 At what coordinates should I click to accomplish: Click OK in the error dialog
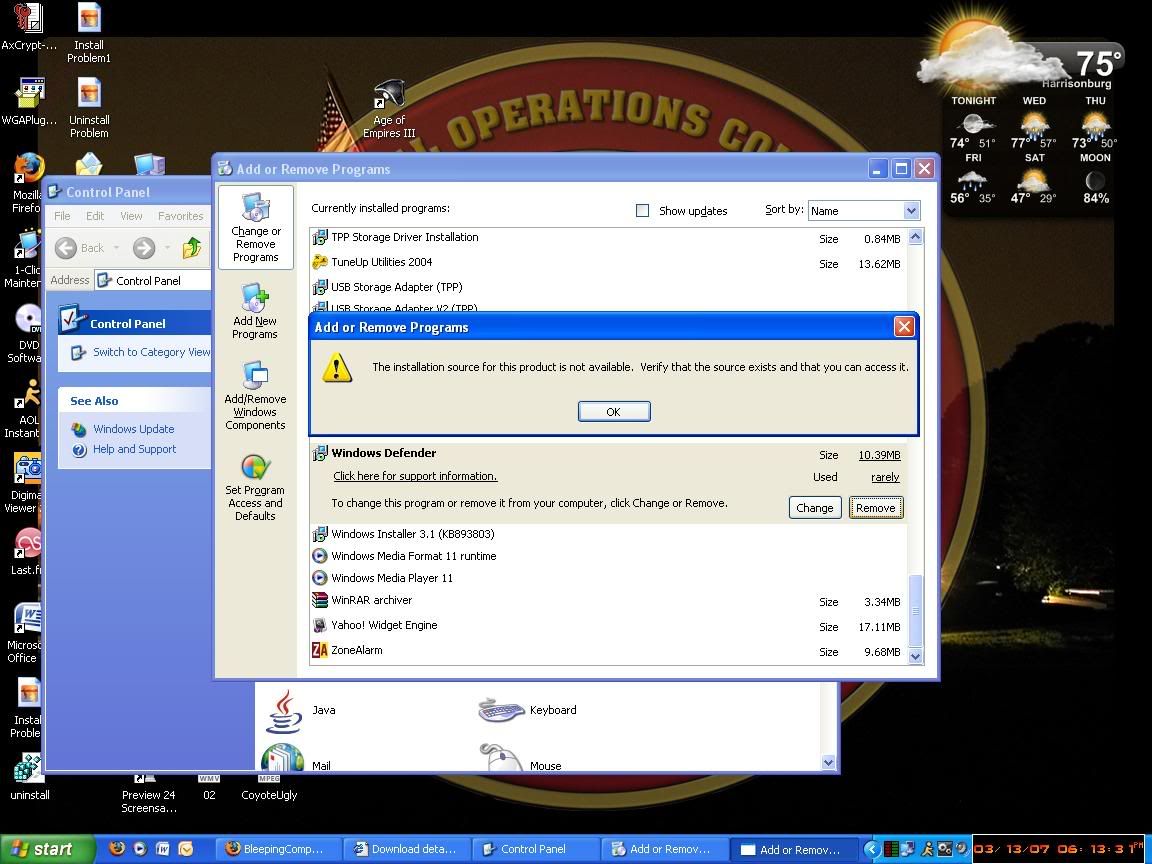point(613,411)
